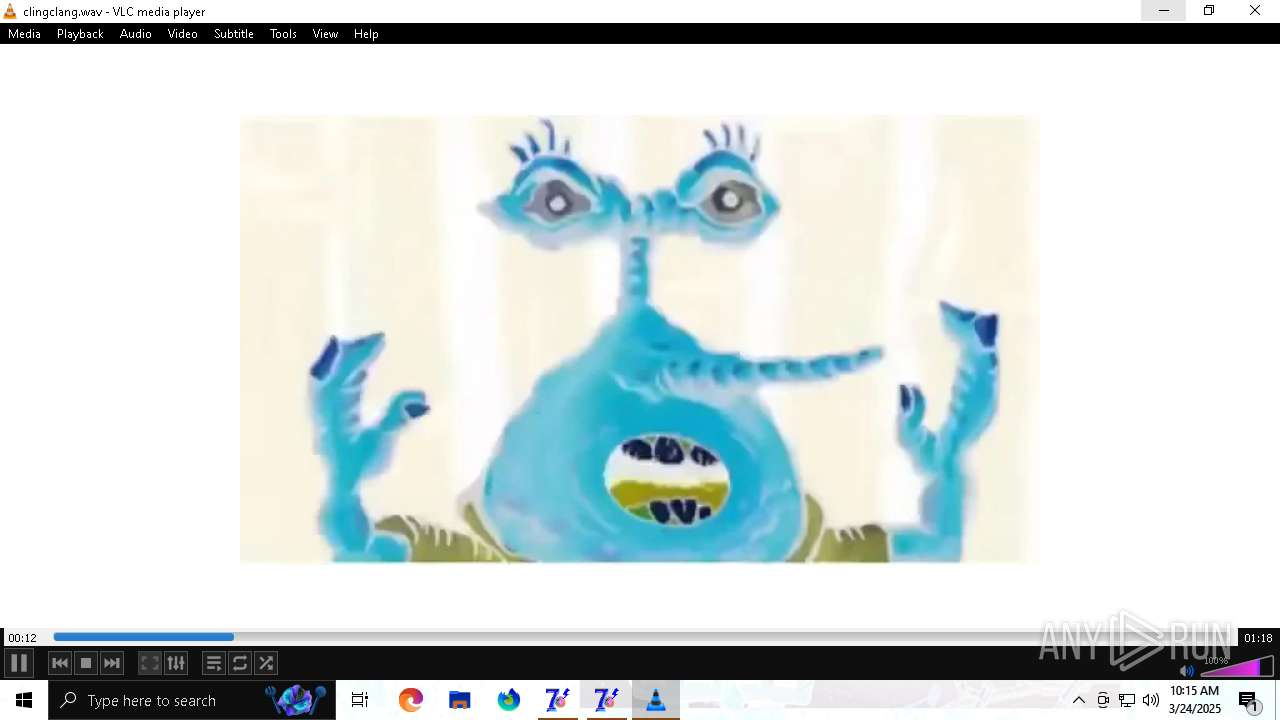Open the Video menu
Image resolution: width=1280 pixels, height=720 pixels.
tap(182, 34)
